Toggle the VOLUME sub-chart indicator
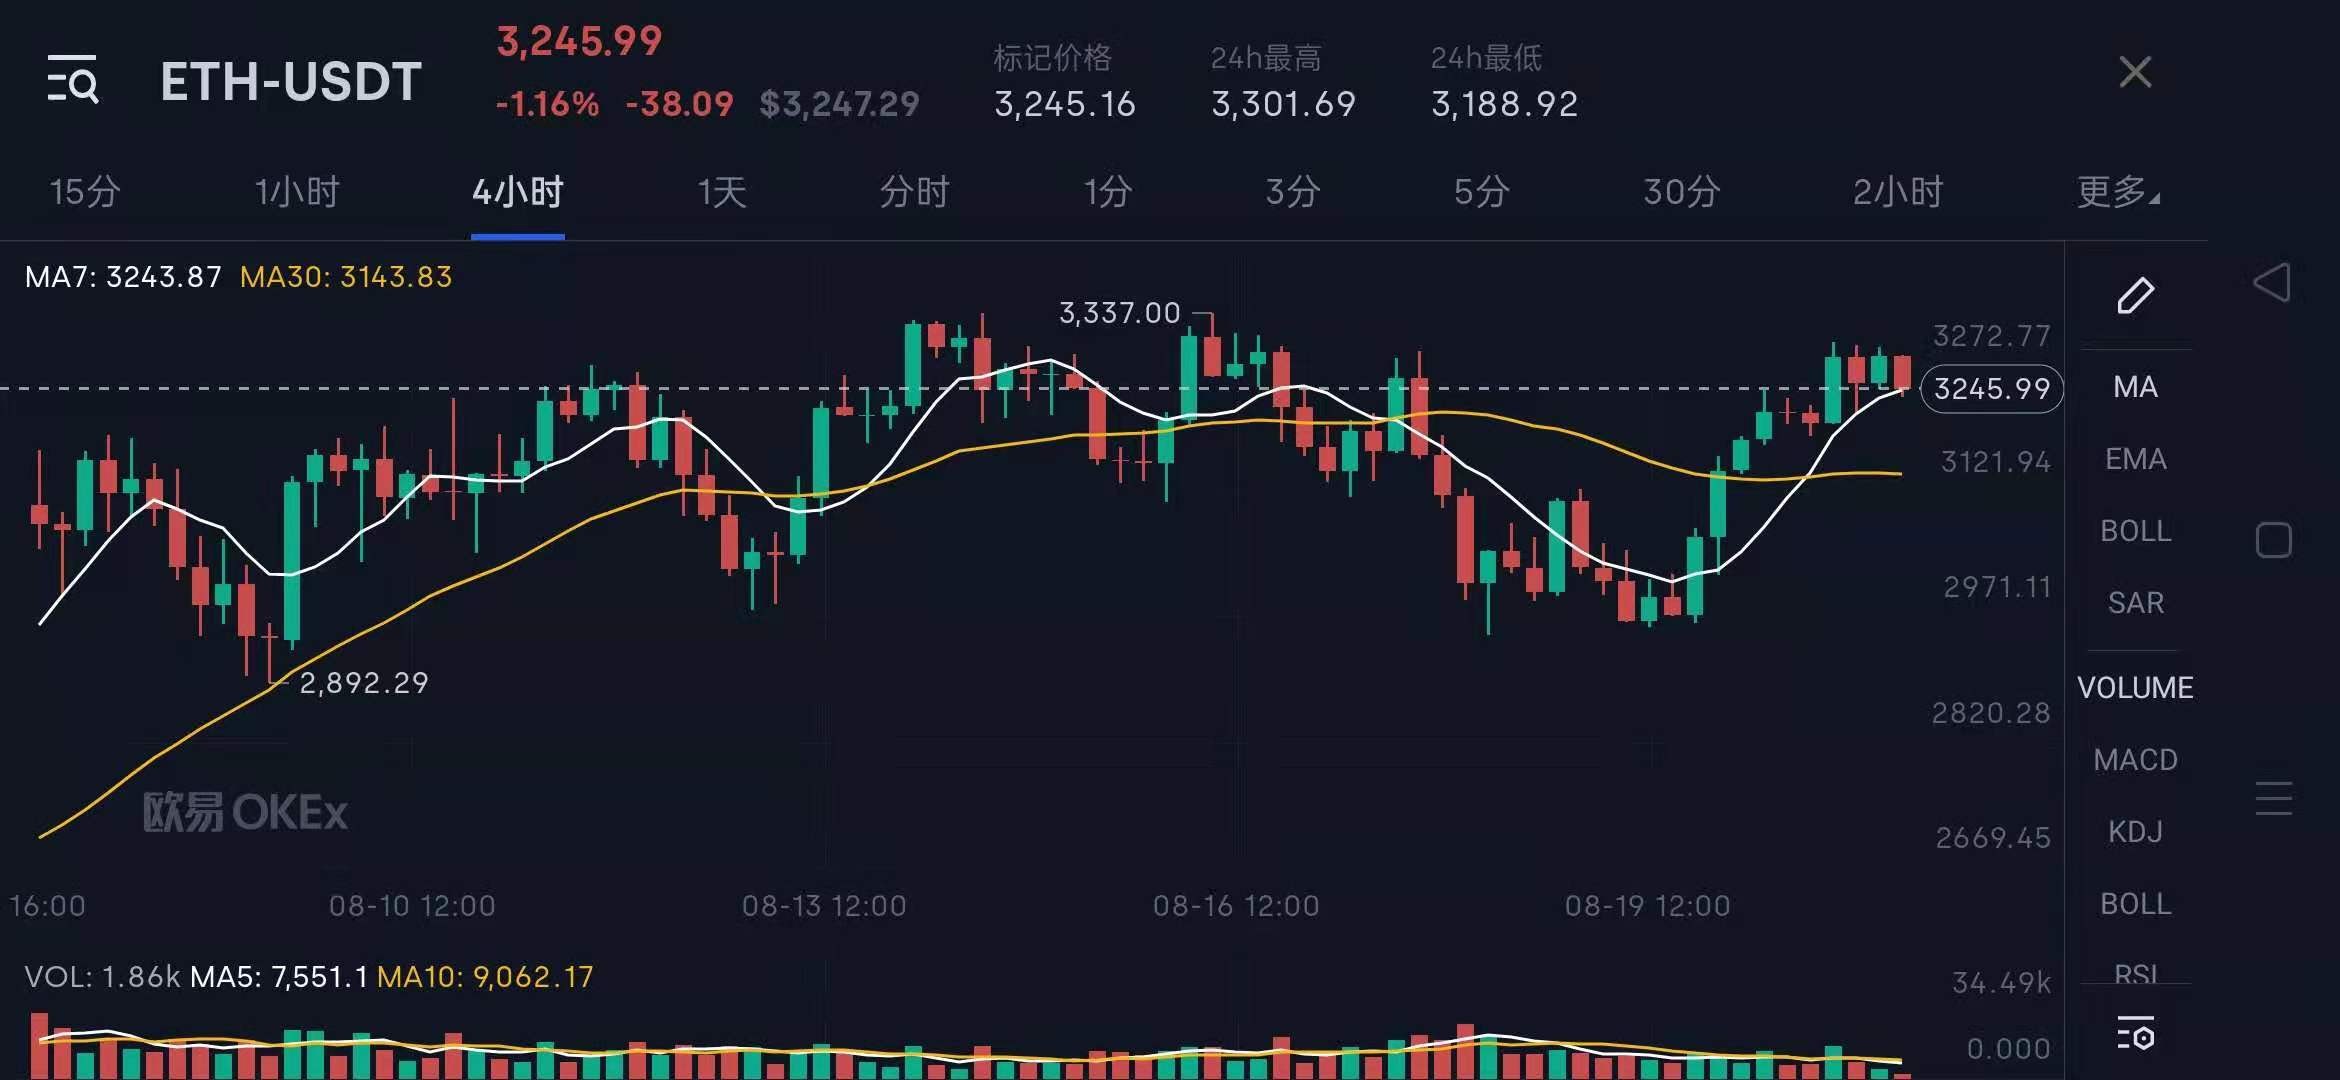2340x1080 pixels. [x=2135, y=688]
